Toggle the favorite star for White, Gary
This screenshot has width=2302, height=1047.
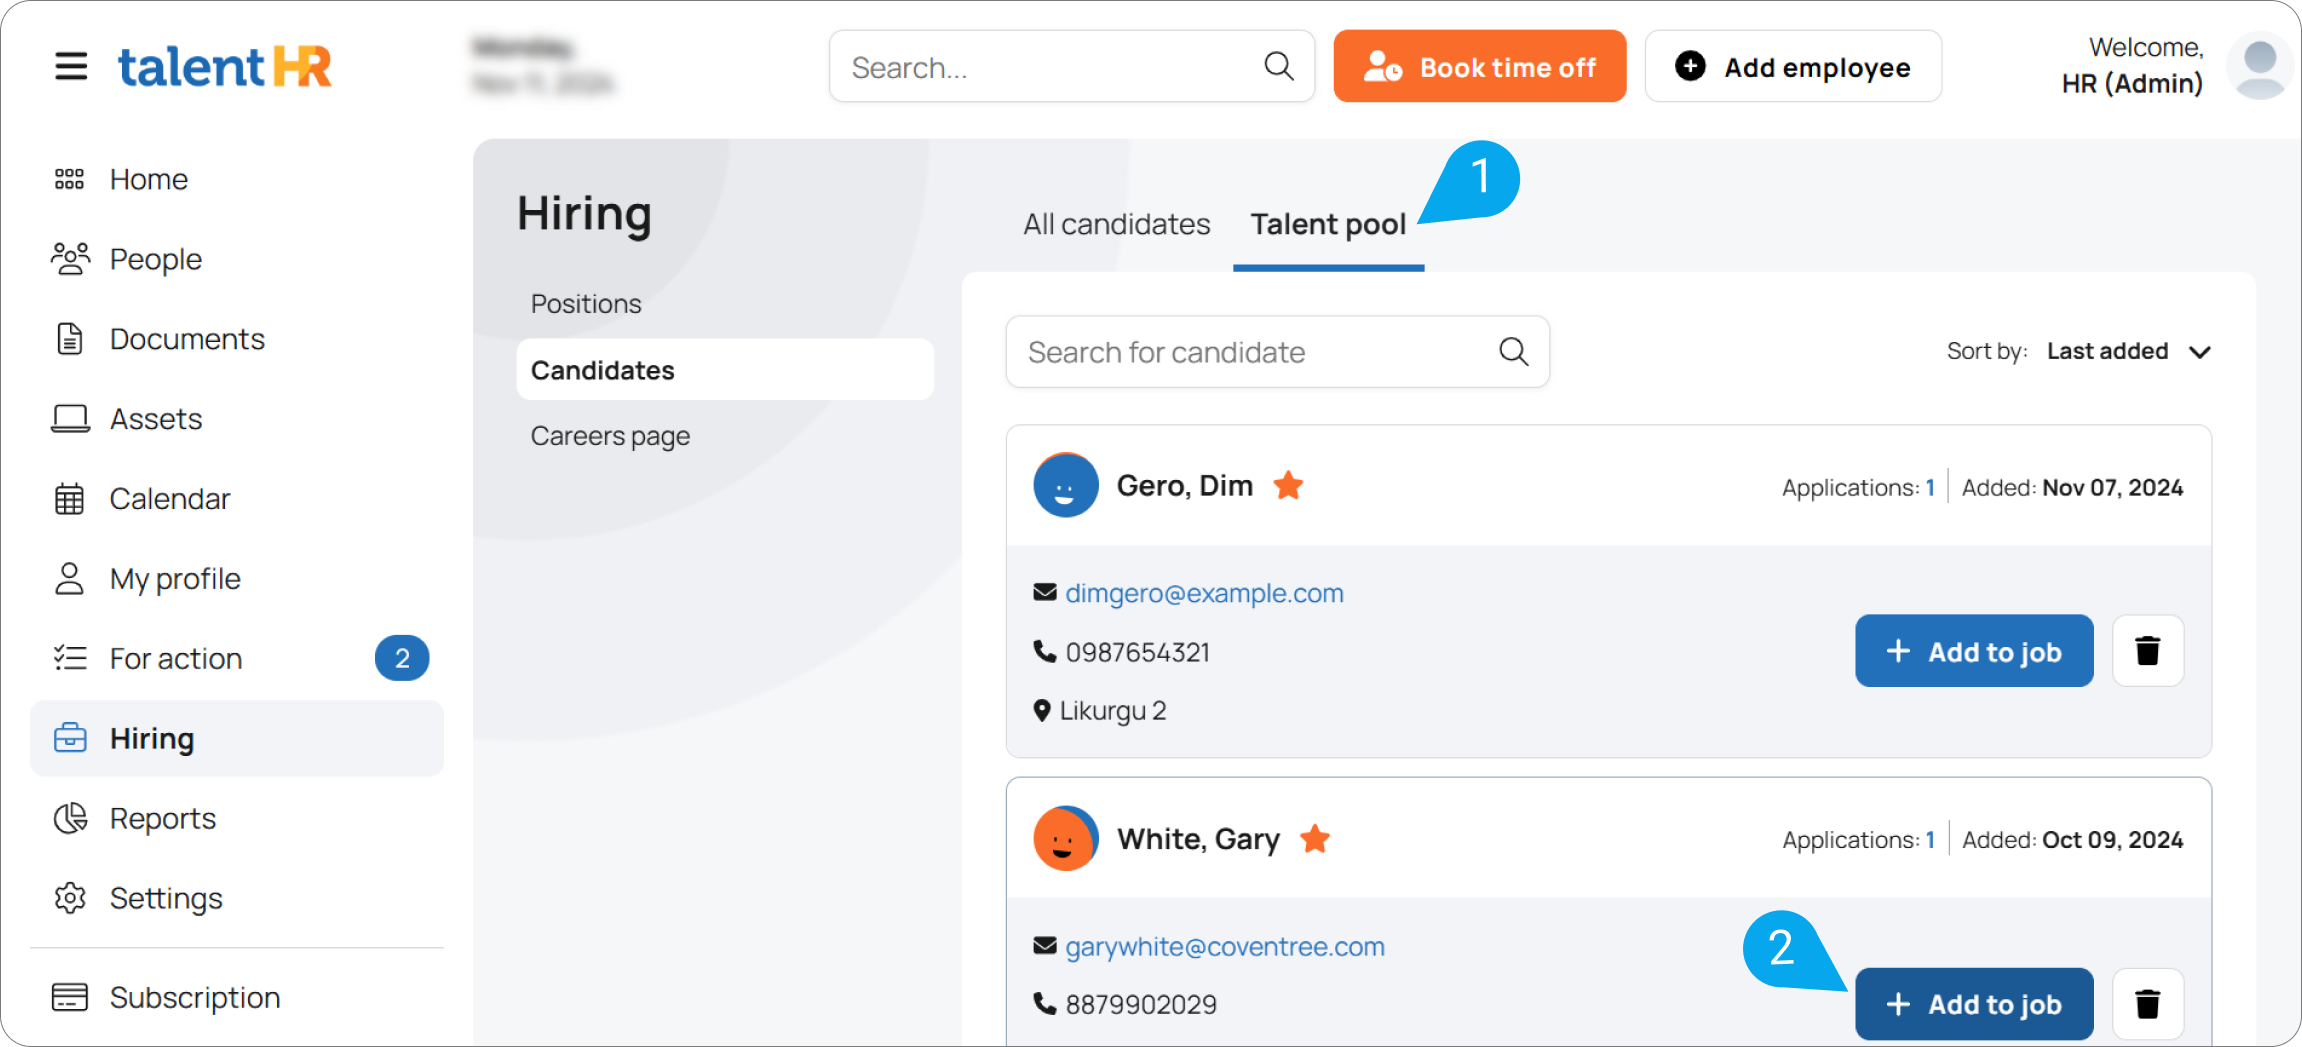tap(1315, 839)
